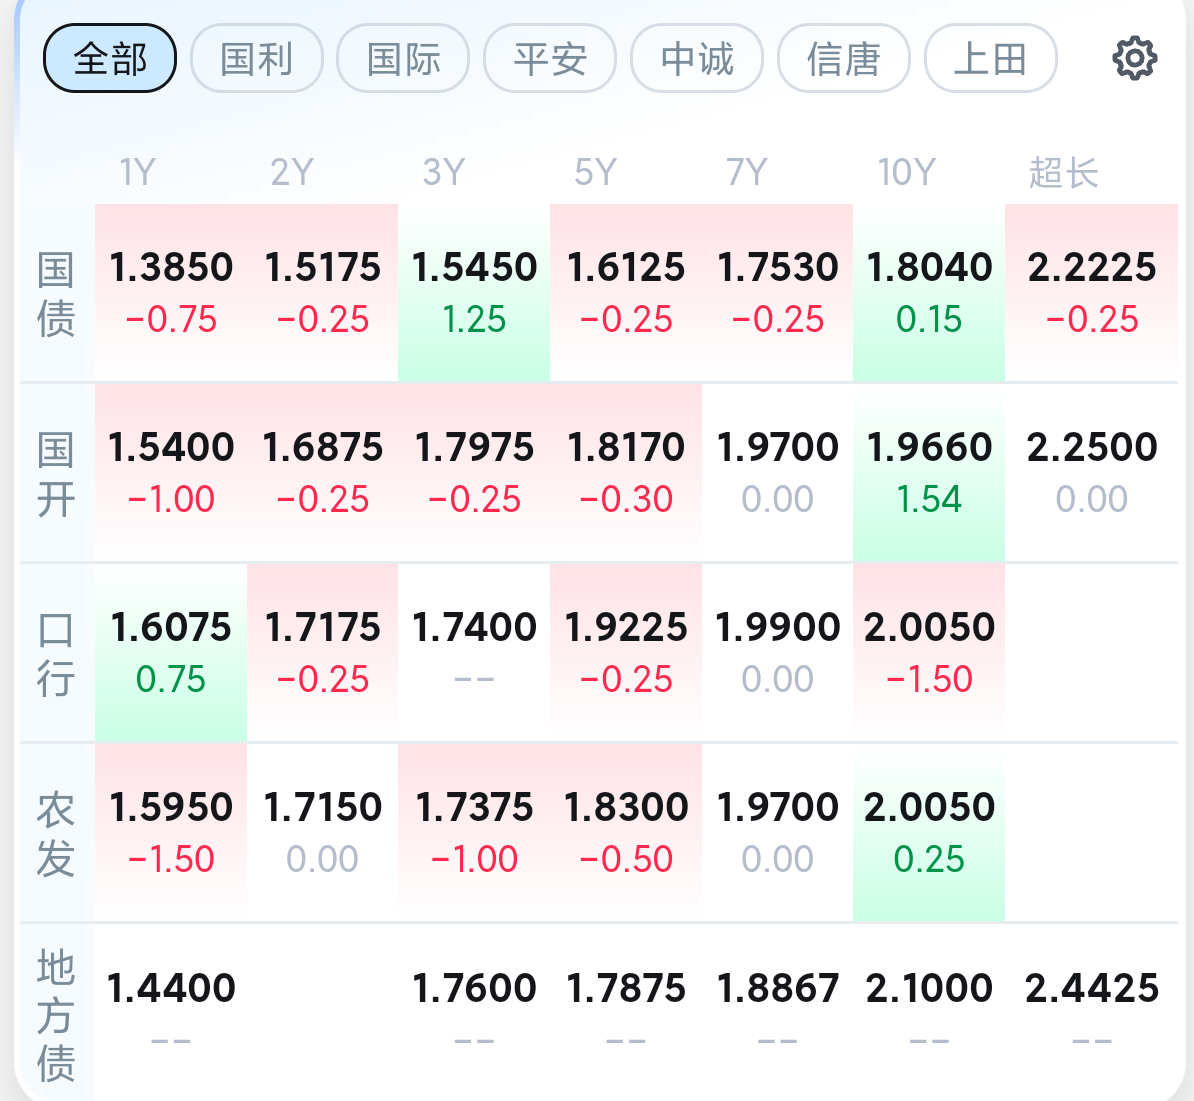
Task: Choose the 中诚 tab
Action: [x=697, y=59]
